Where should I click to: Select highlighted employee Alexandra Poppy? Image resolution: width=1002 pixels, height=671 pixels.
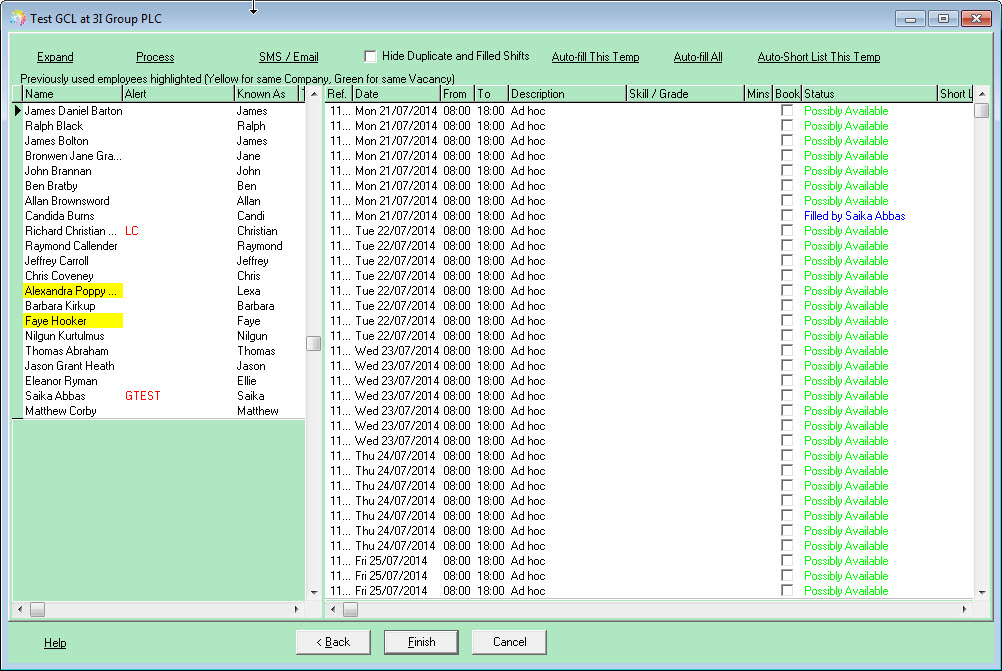[72, 291]
